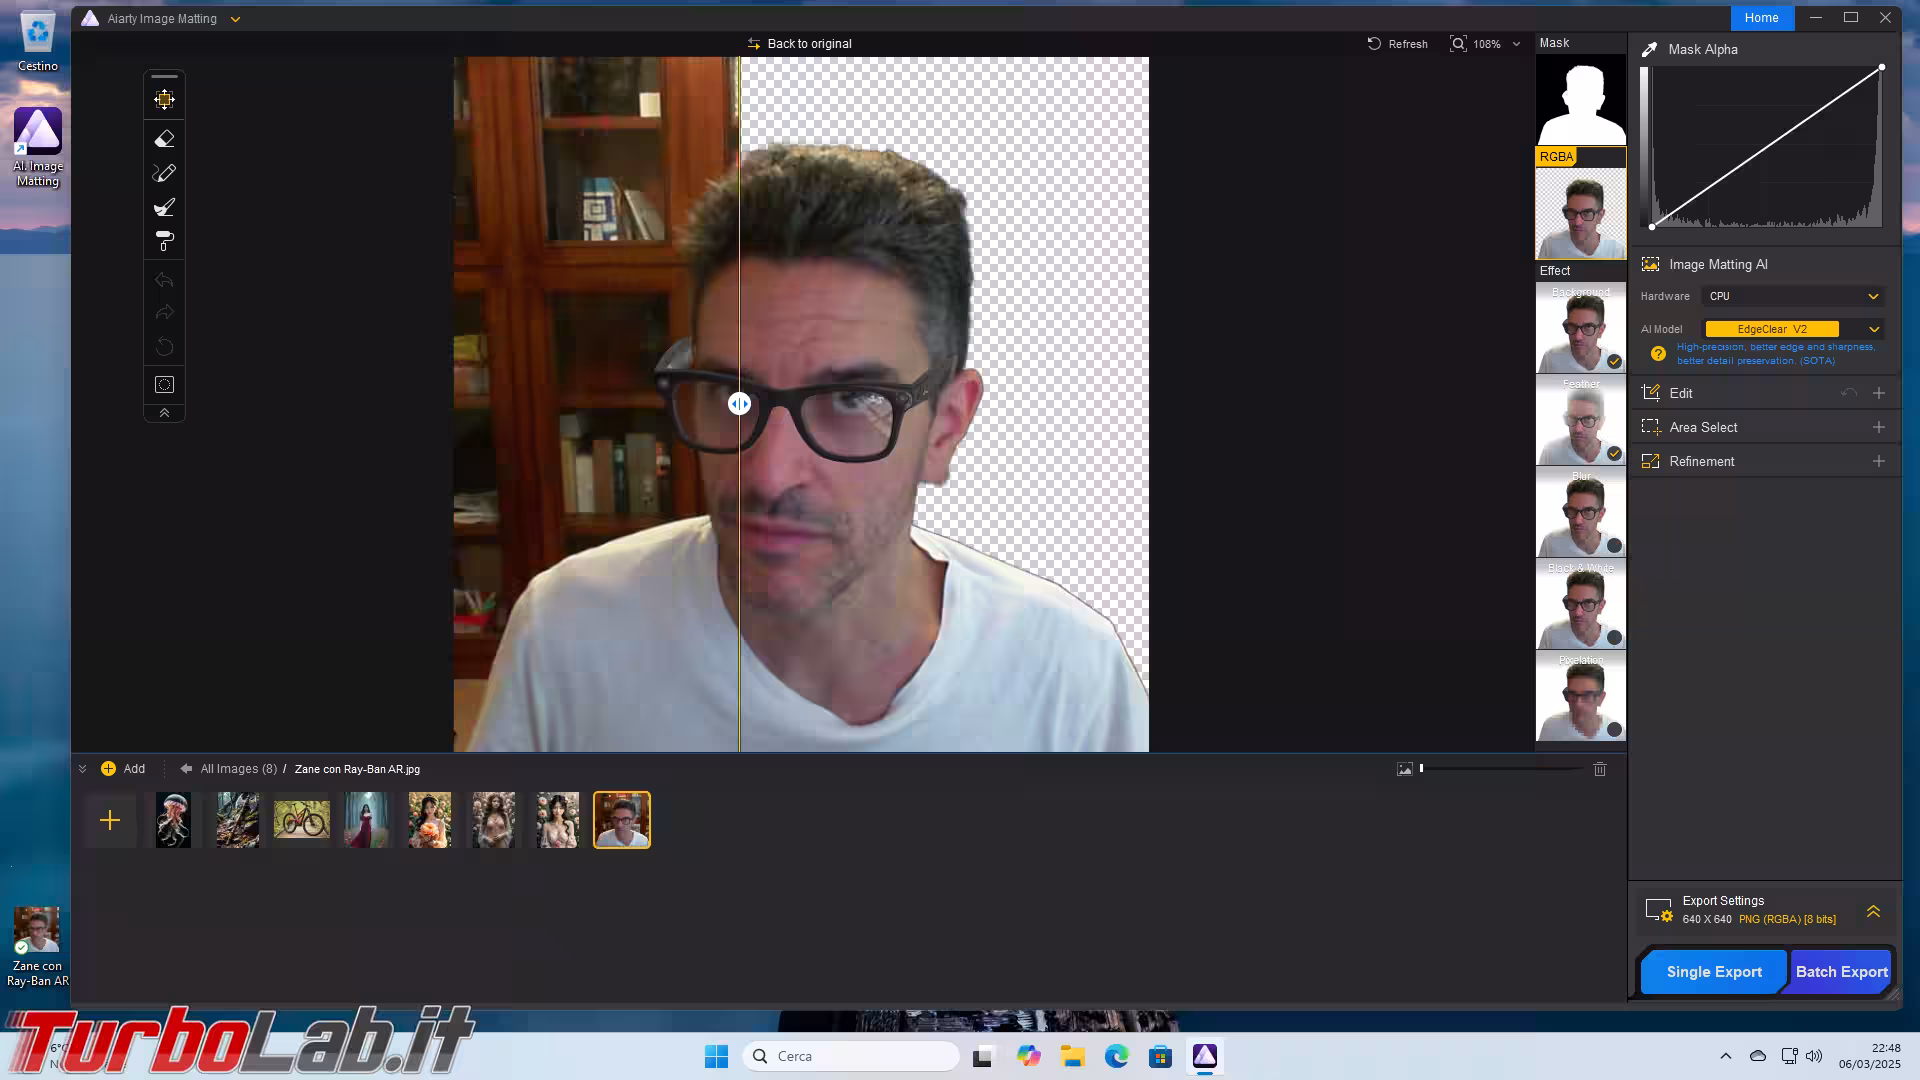This screenshot has height=1080, width=1920.
Task: Toggle the Feather effect checkmark
Action: (1614, 454)
